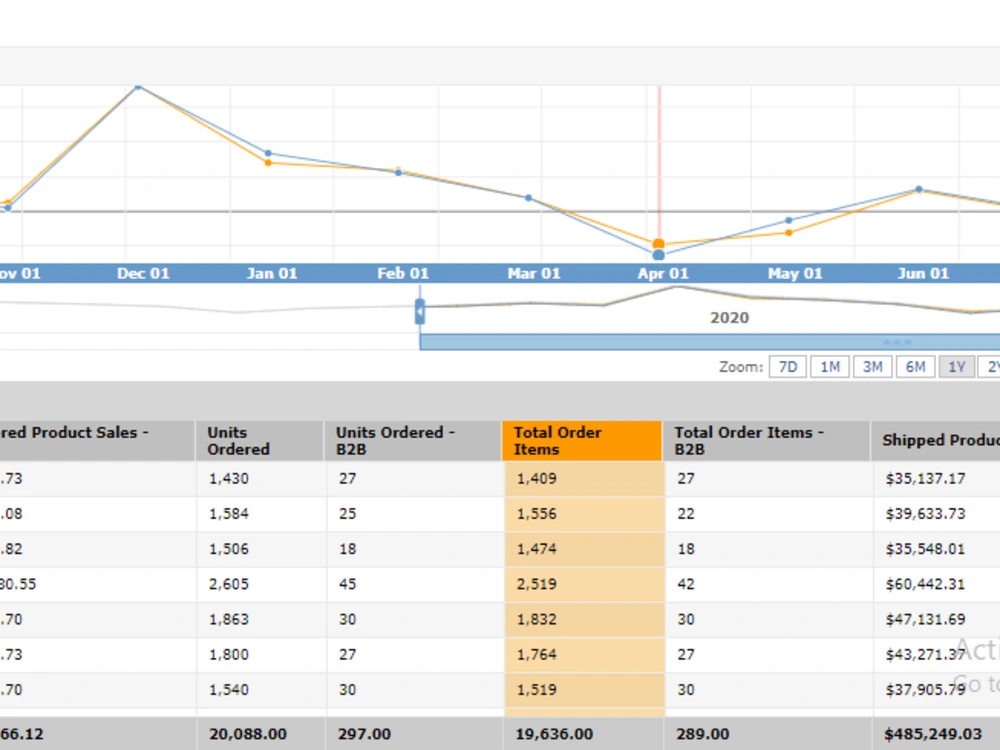
Task: Sort by Total Order Items column header
Action: 582,441
